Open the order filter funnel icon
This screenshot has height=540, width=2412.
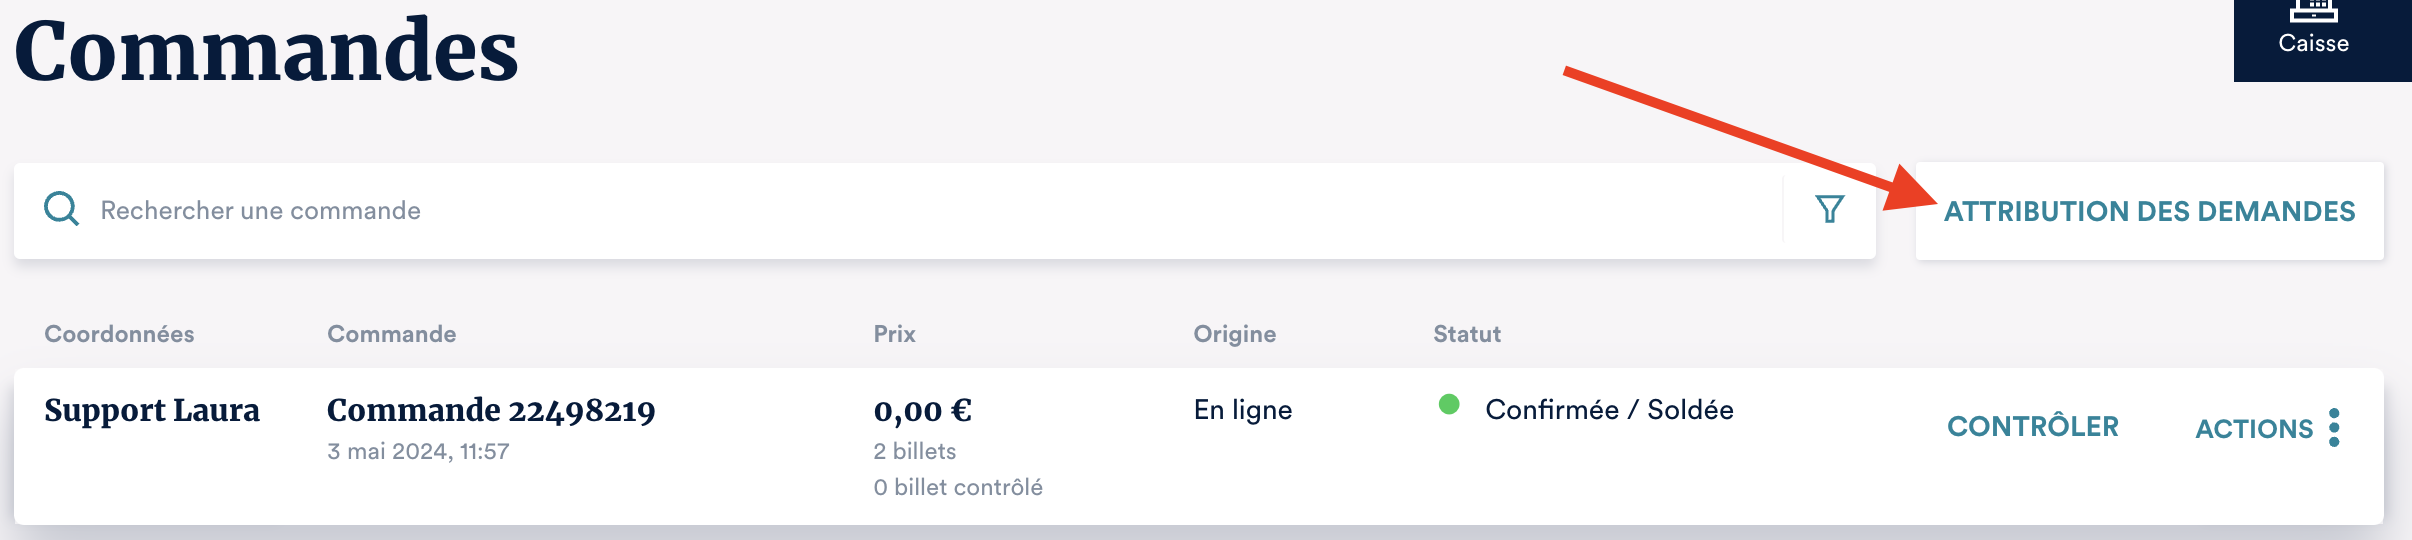pos(1829,209)
